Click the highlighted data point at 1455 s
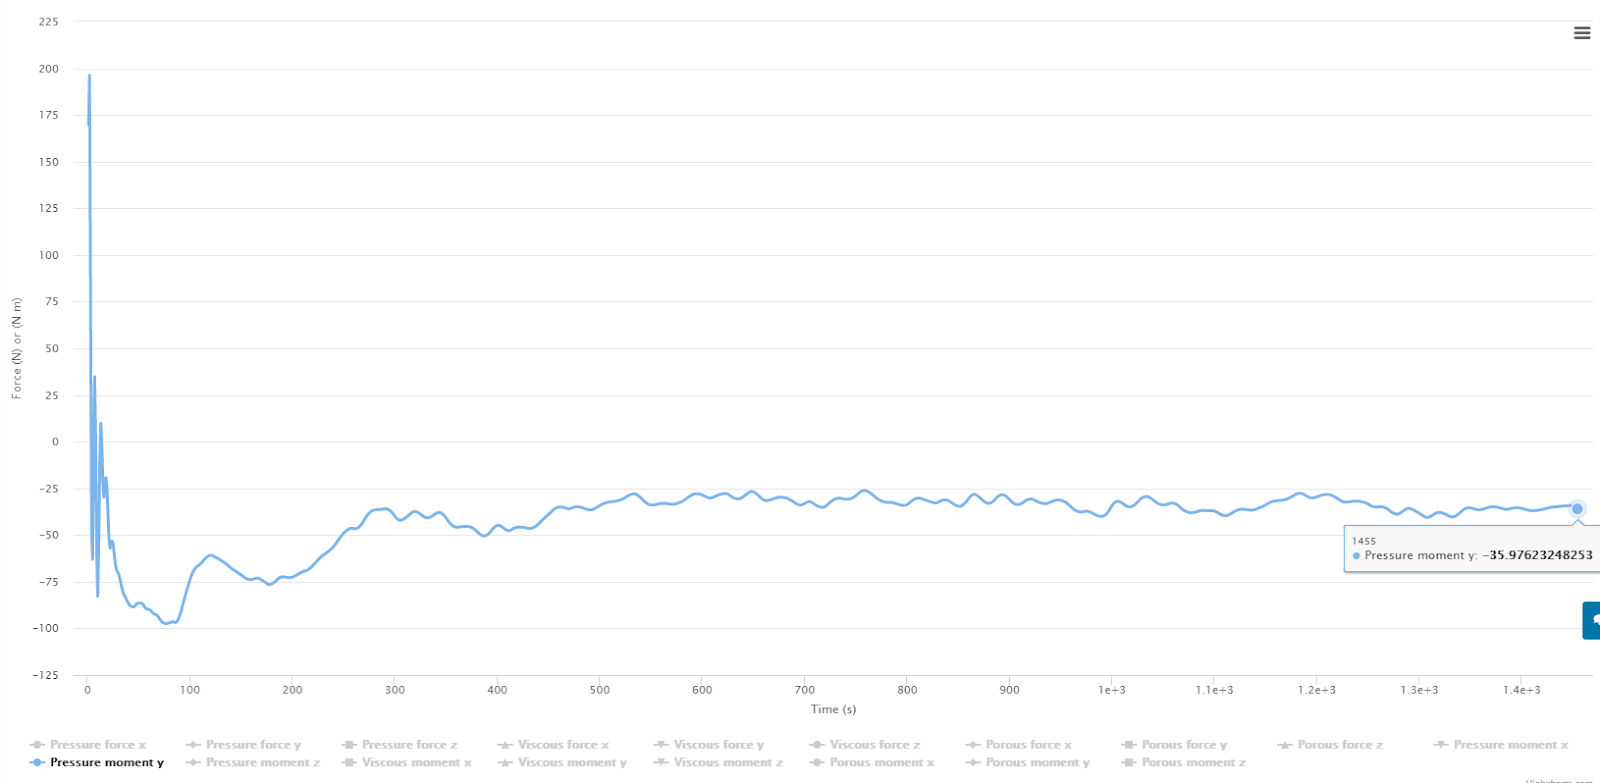Viewport: 1600px width, 783px height. coord(1577,508)
